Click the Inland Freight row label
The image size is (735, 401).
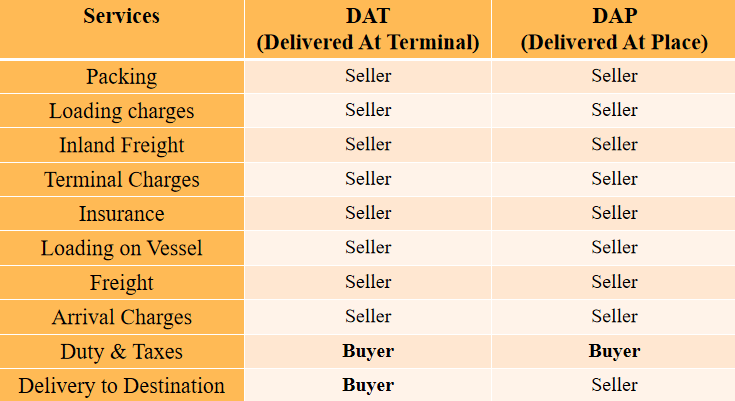click(x=121, y=145)
